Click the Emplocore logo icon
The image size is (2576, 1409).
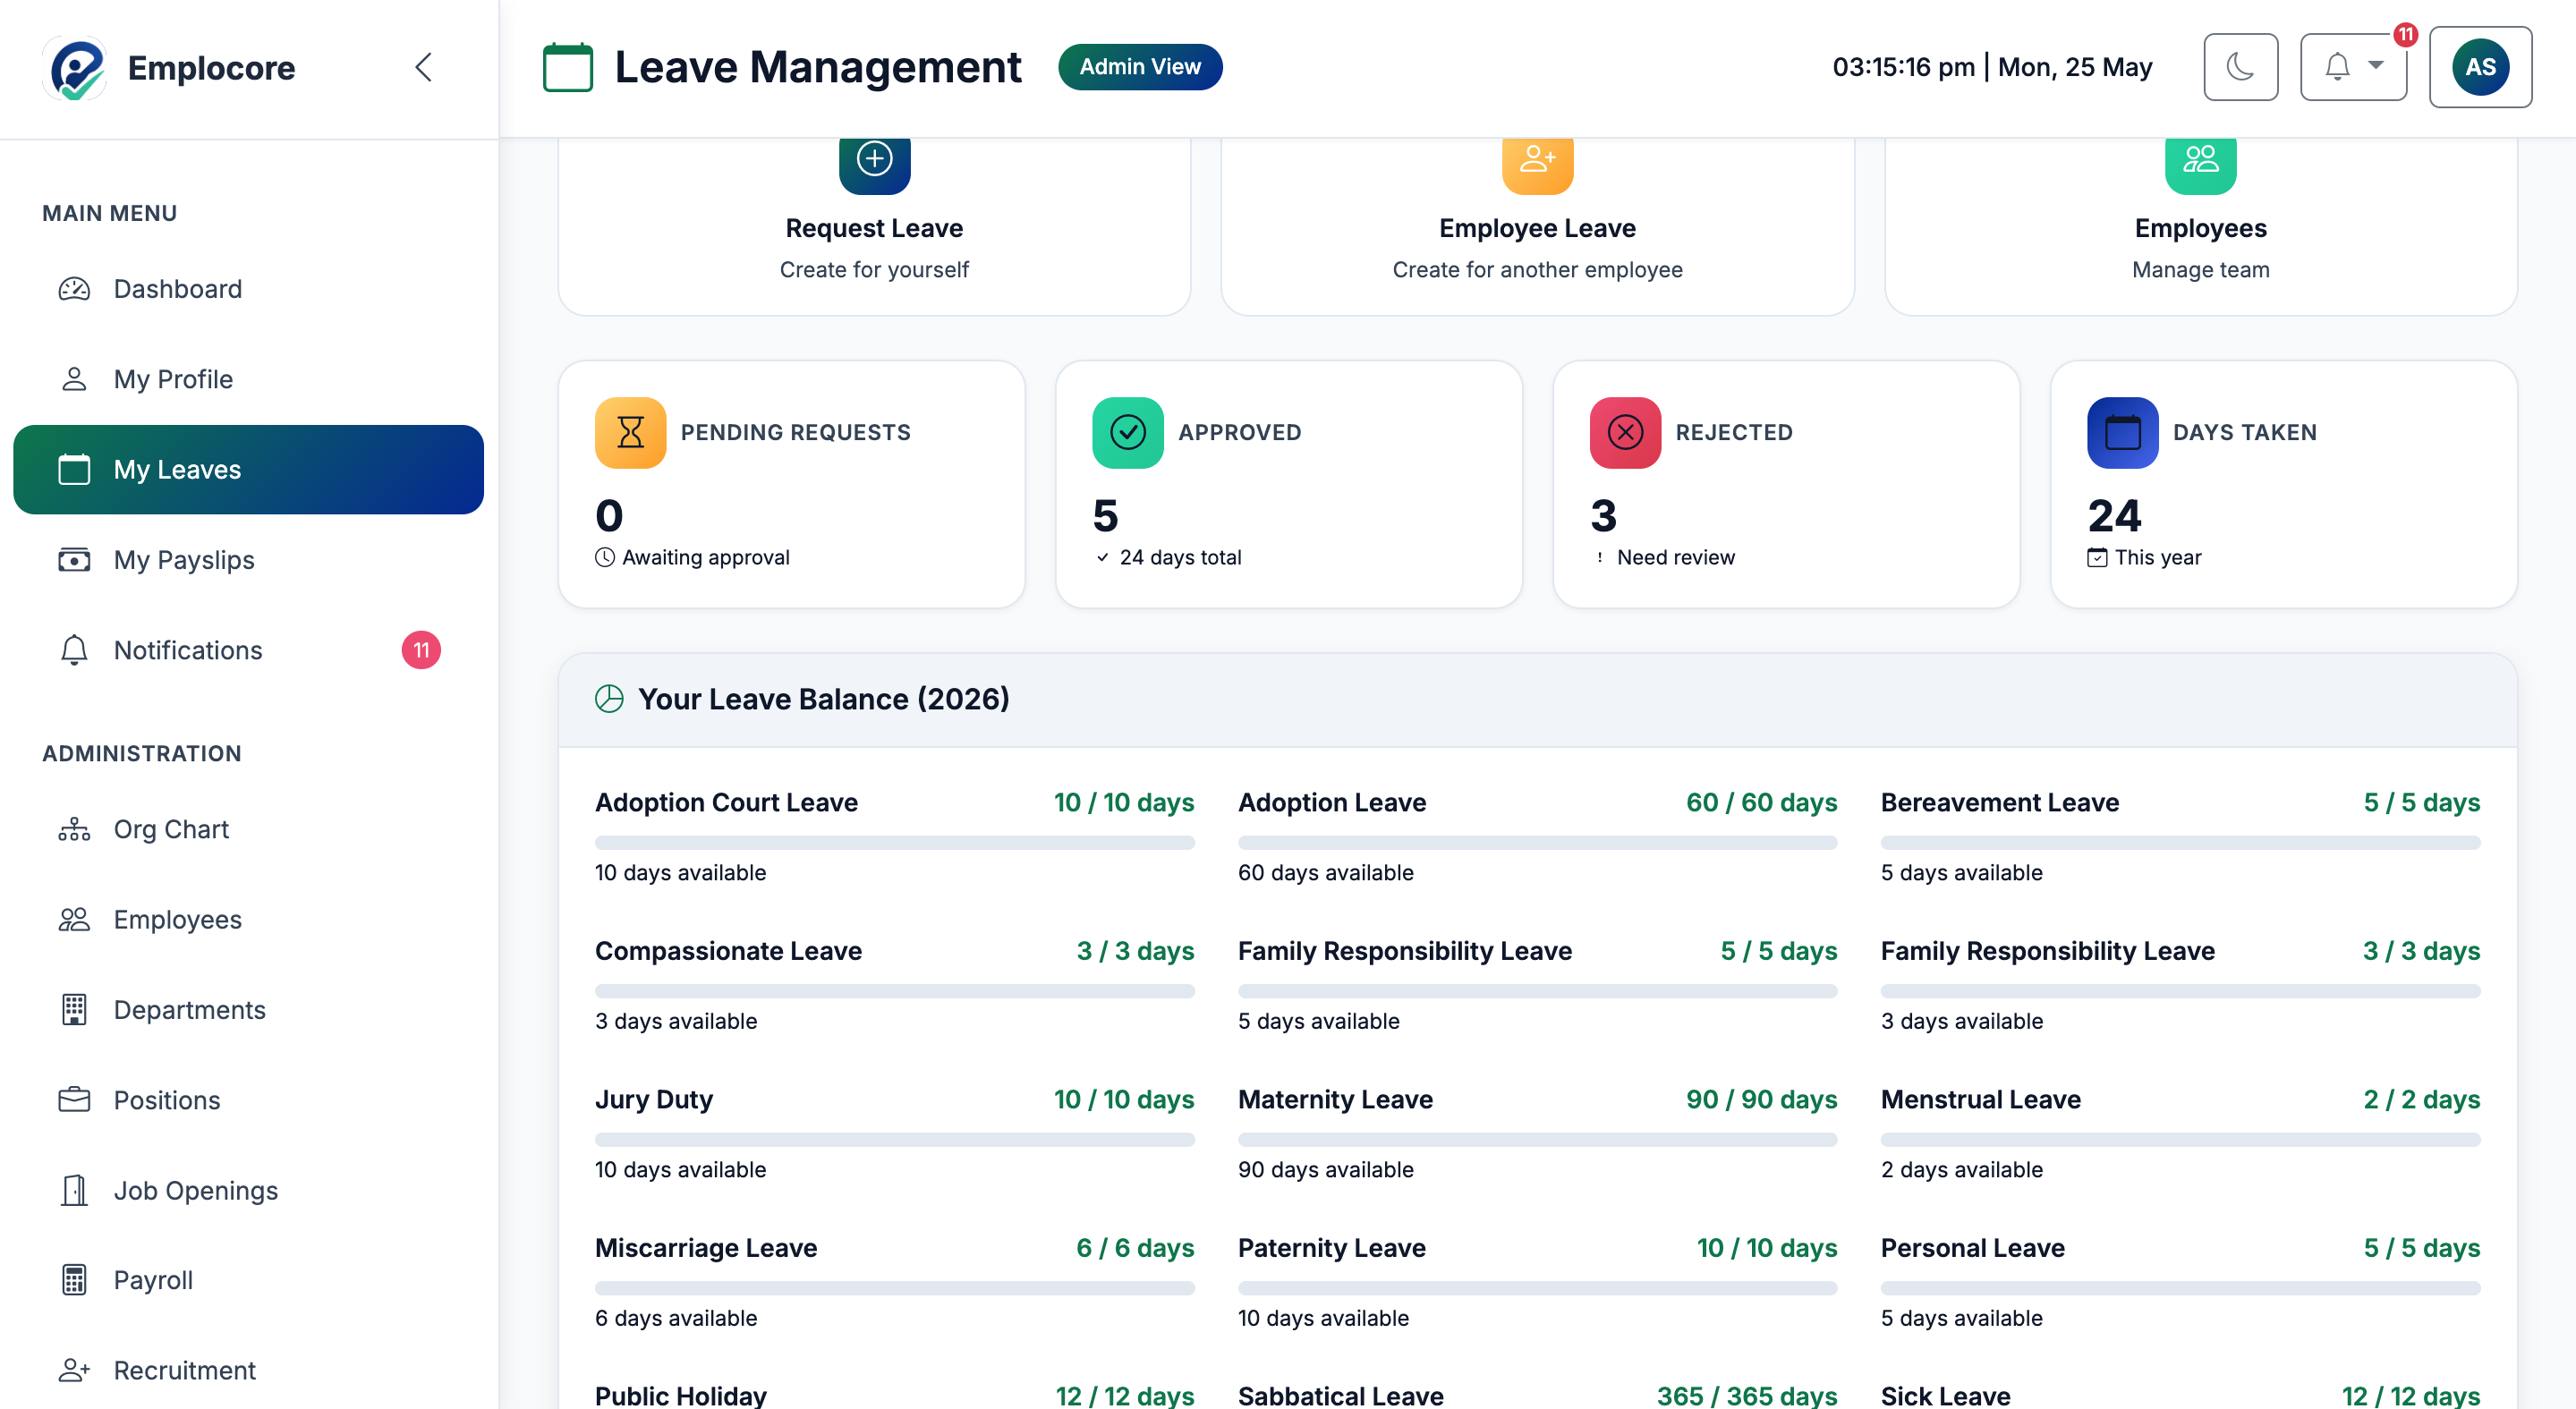pos(76,68)
